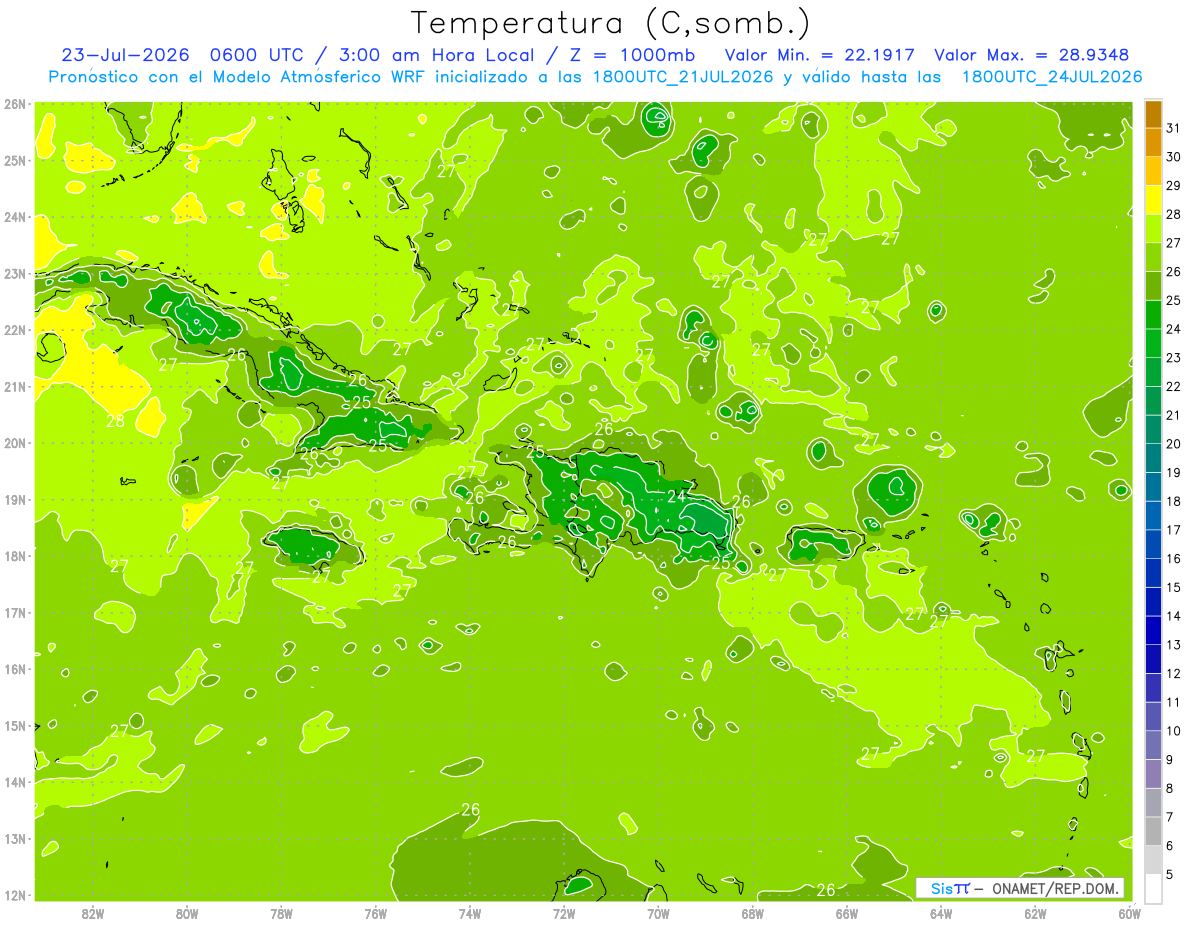
Task: Click the date text "23-Jul-2026"
Action: coord(127,55)
